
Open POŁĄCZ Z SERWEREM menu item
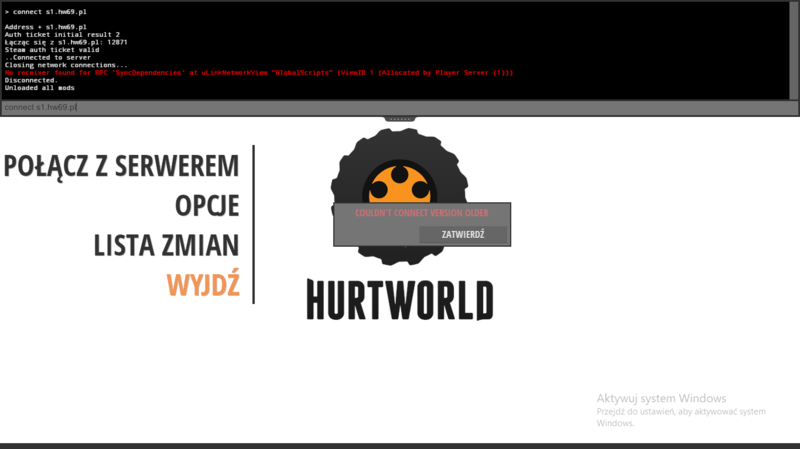click(x=121, y=166)
